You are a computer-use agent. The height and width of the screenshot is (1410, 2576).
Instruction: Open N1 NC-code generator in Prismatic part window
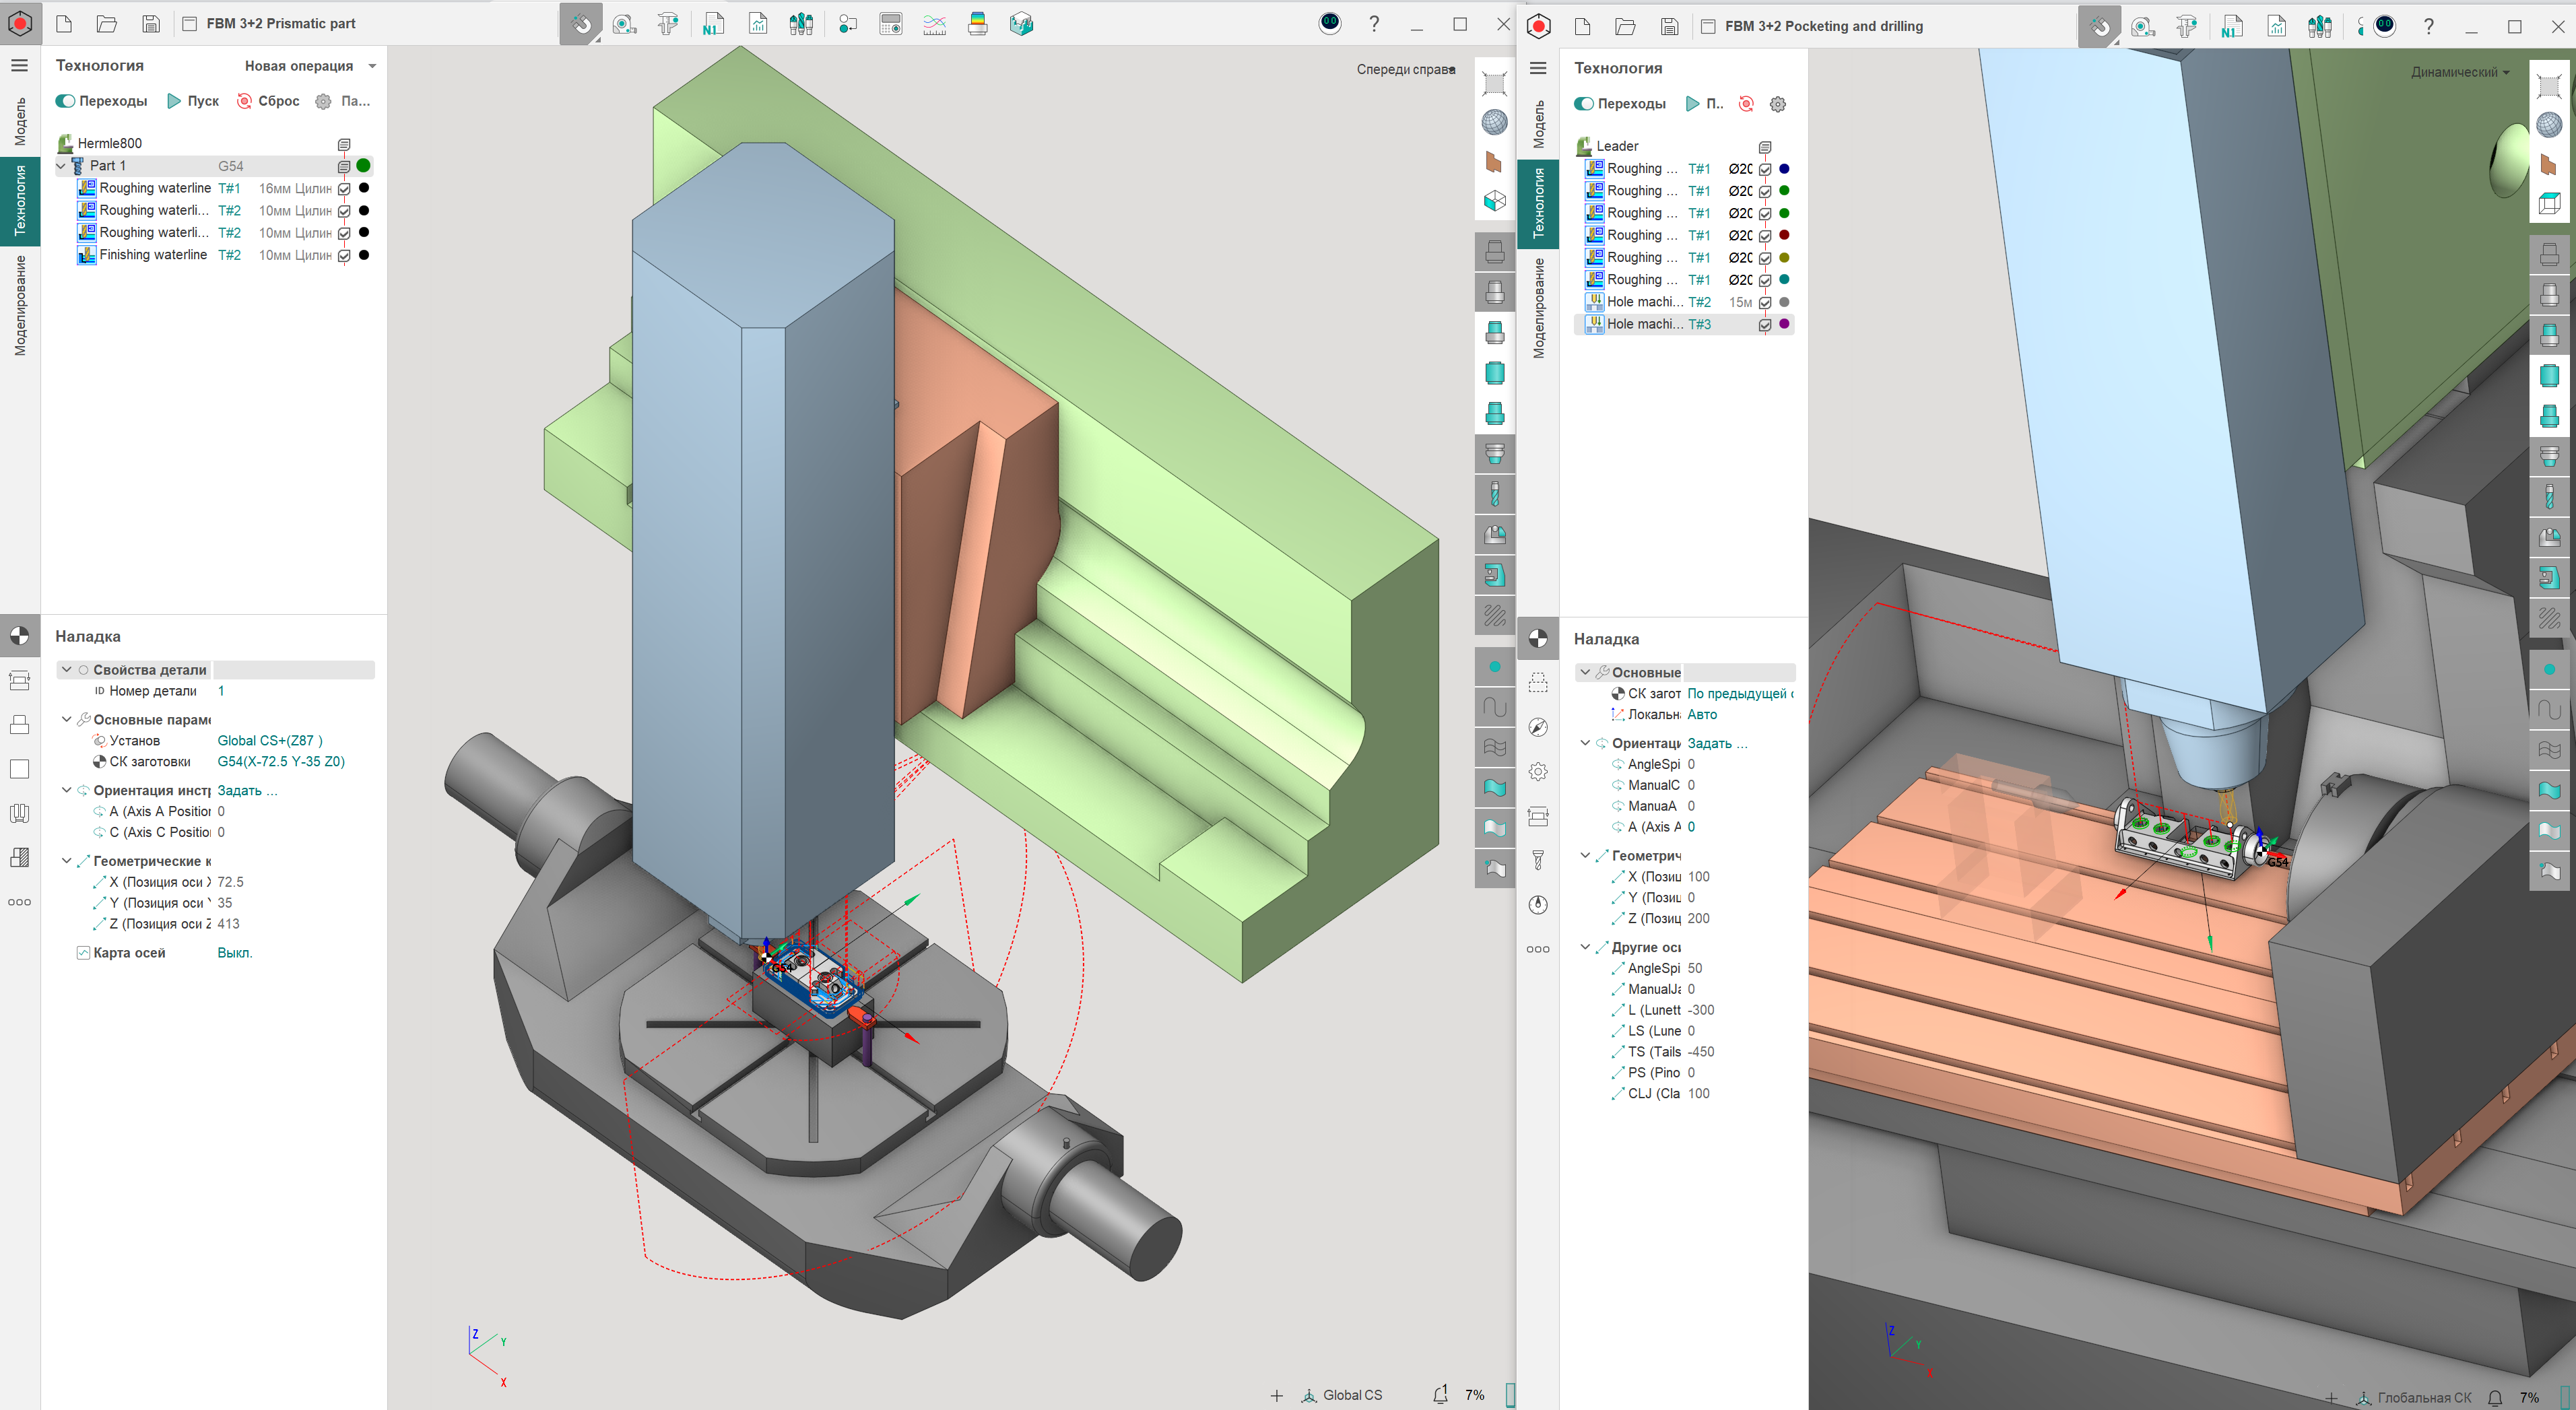[x=712, y=24]
